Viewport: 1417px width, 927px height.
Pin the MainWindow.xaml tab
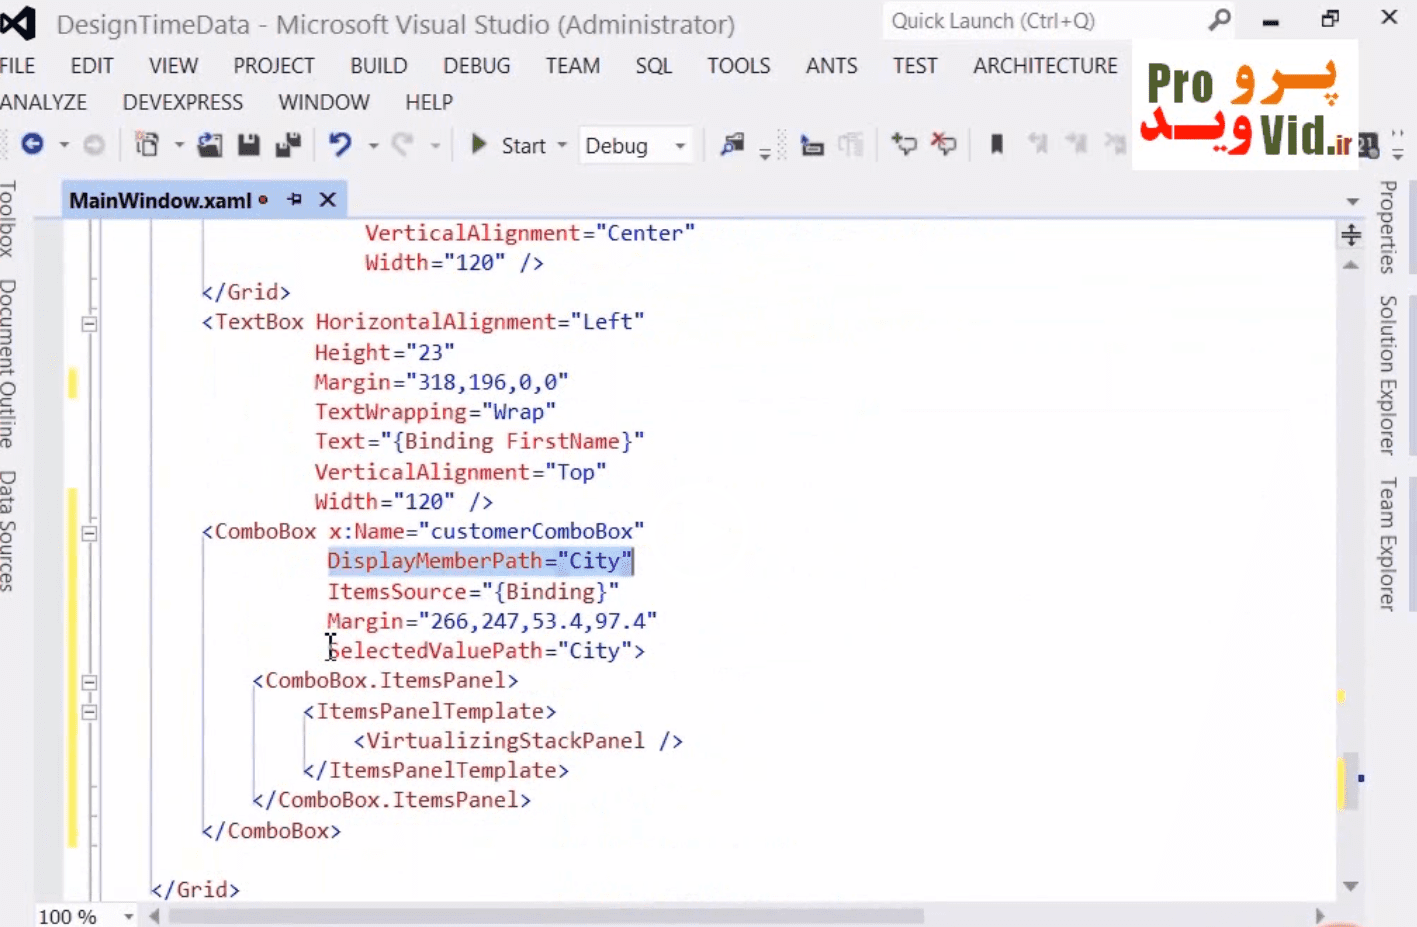(x=294, y=200)
